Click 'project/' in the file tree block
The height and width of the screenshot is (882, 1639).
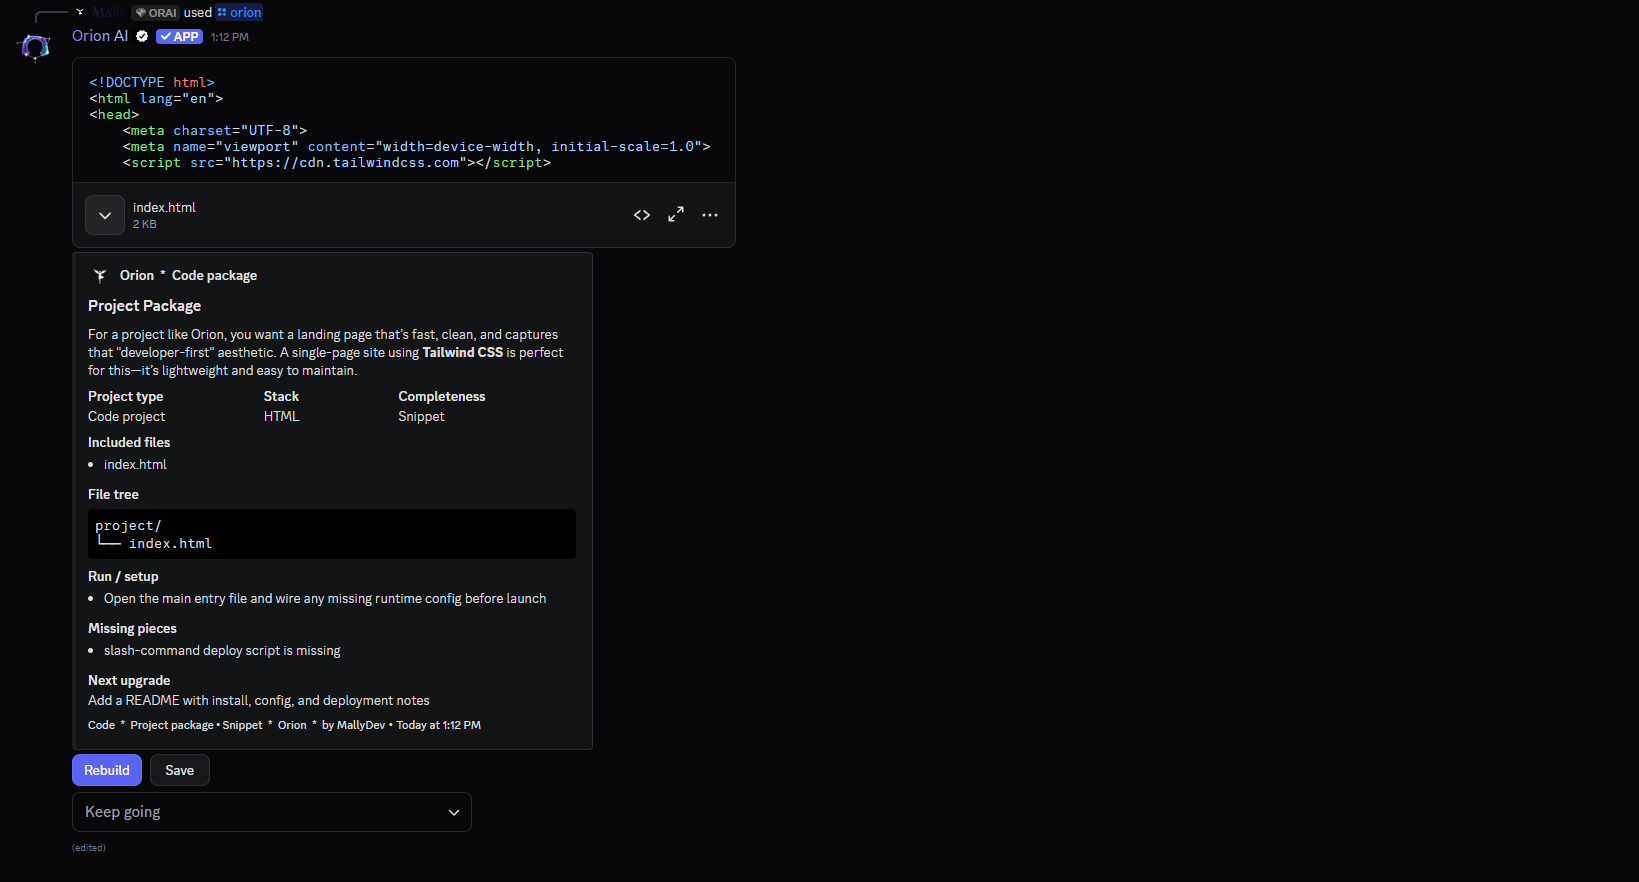tap(128, 525)
